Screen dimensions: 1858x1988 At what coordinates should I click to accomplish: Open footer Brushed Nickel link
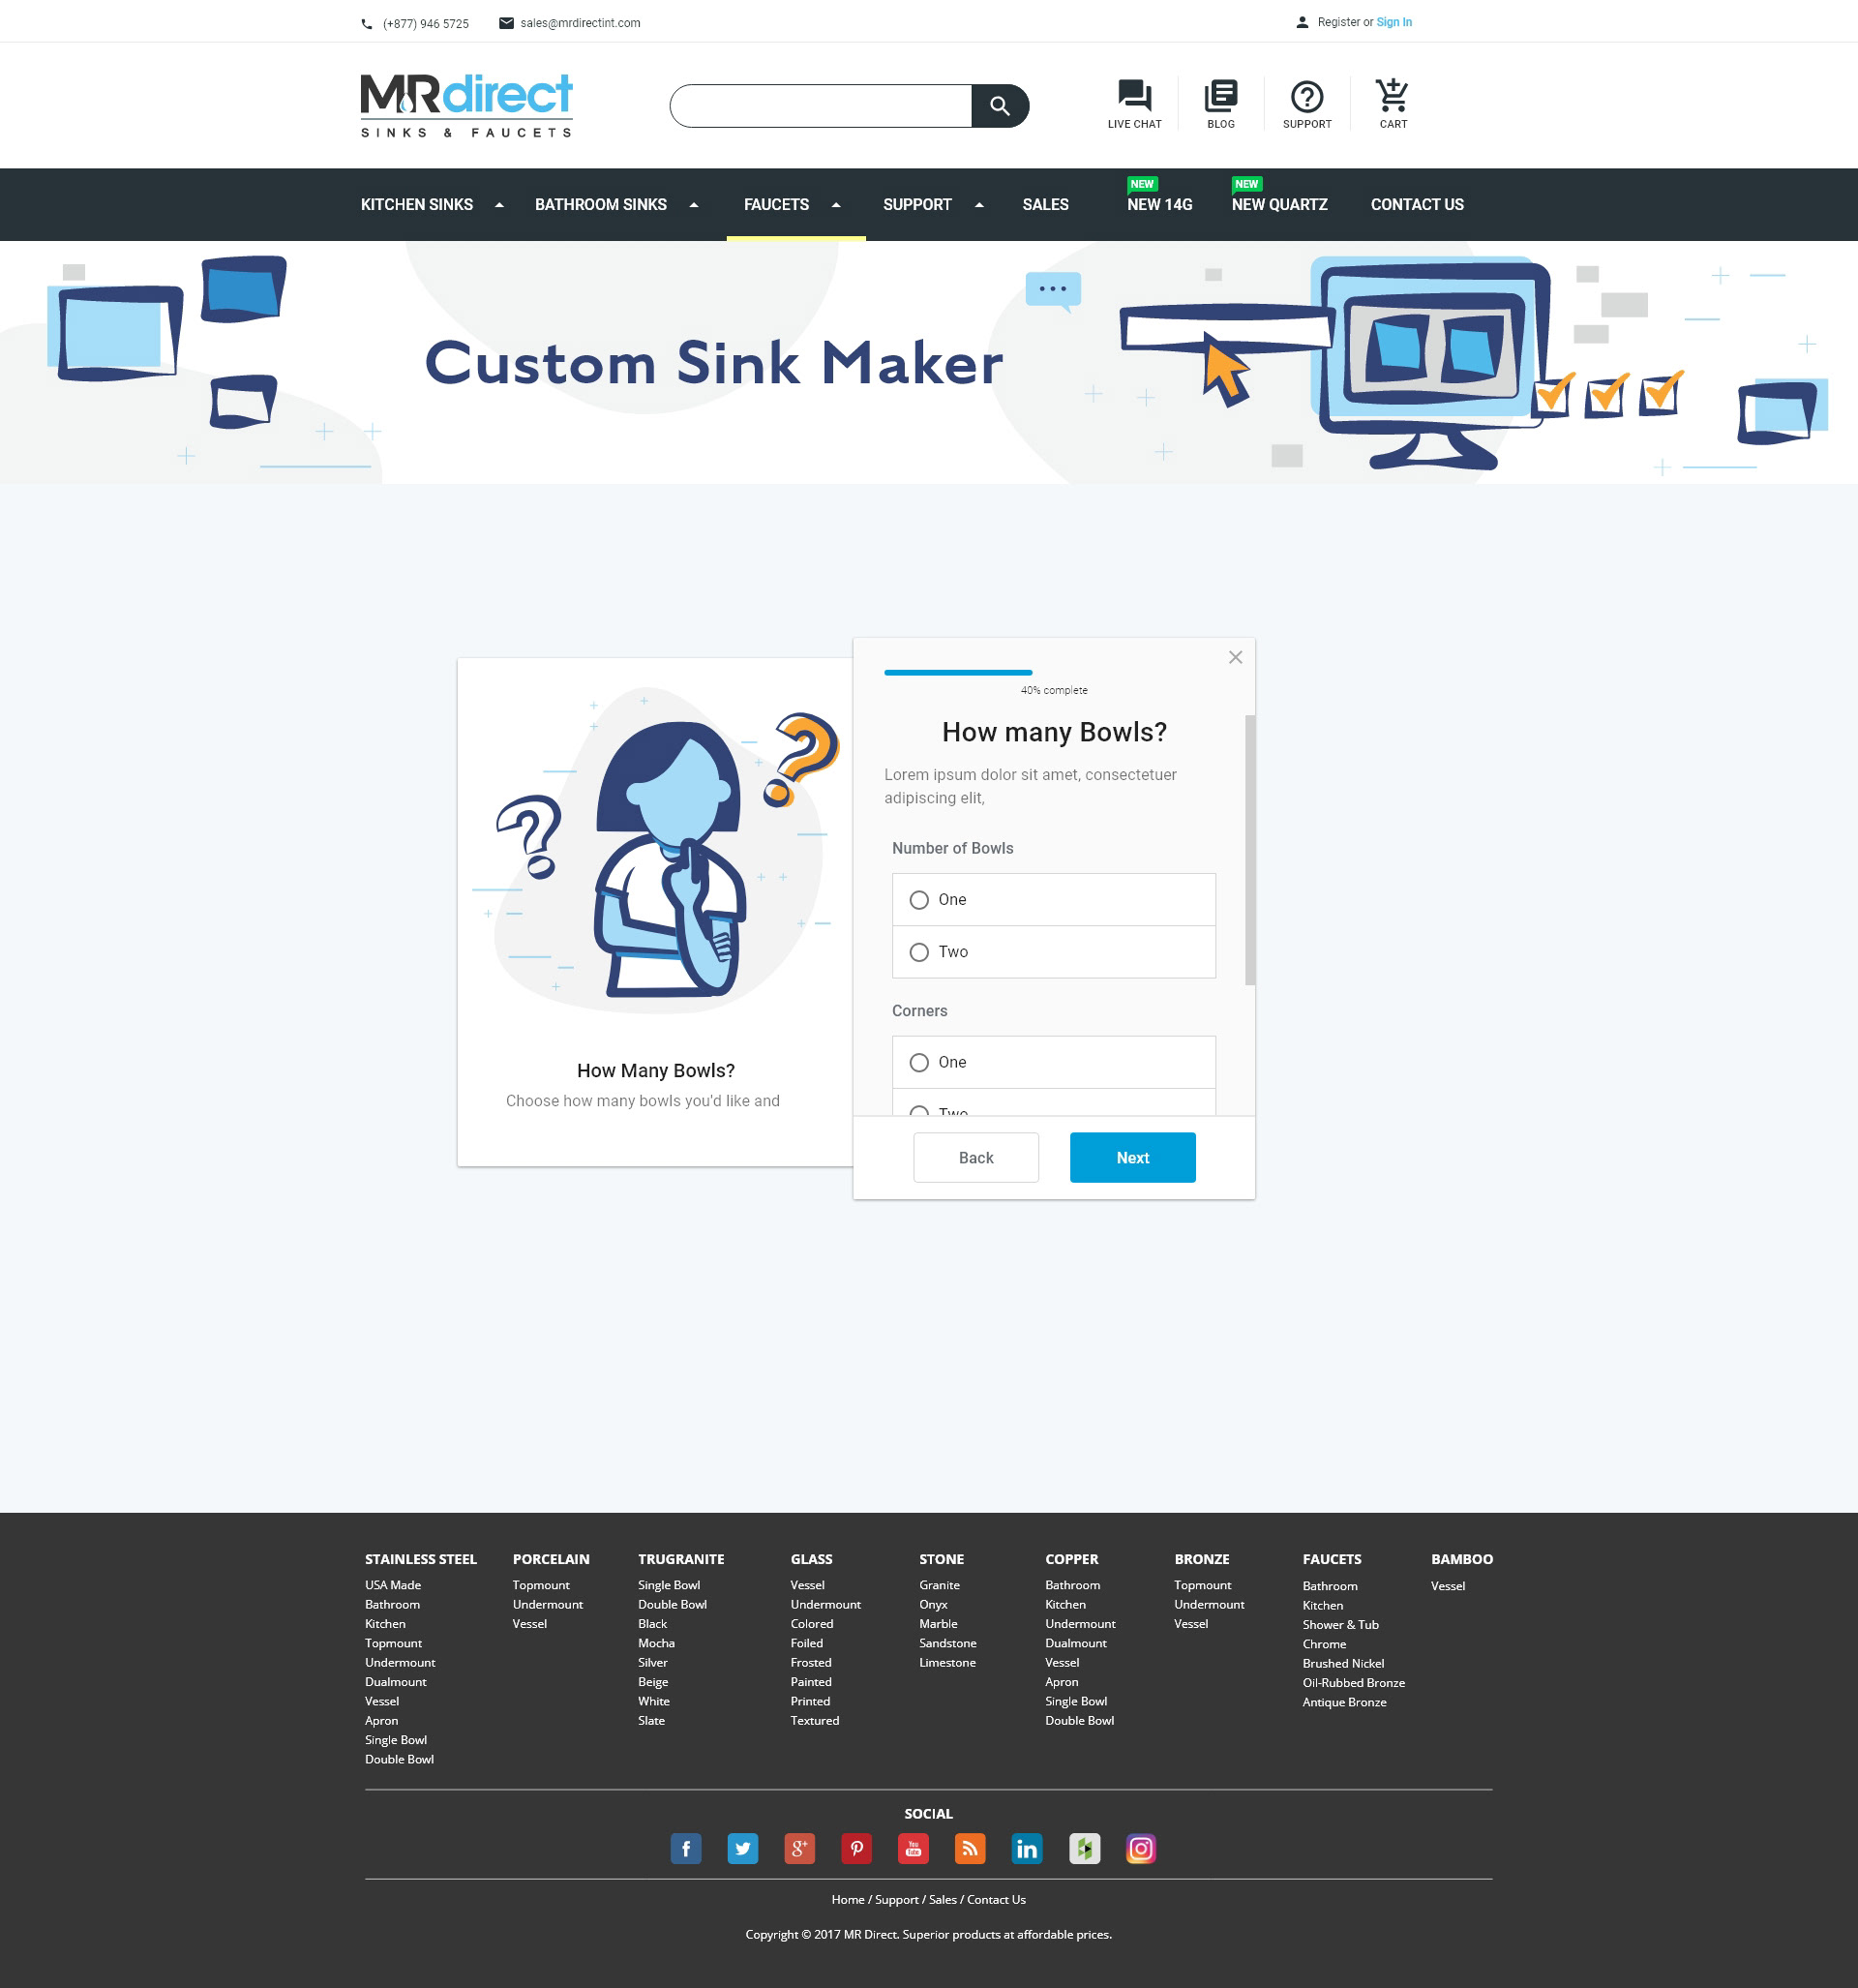pyautogui.click(x=1343, y=1663)
